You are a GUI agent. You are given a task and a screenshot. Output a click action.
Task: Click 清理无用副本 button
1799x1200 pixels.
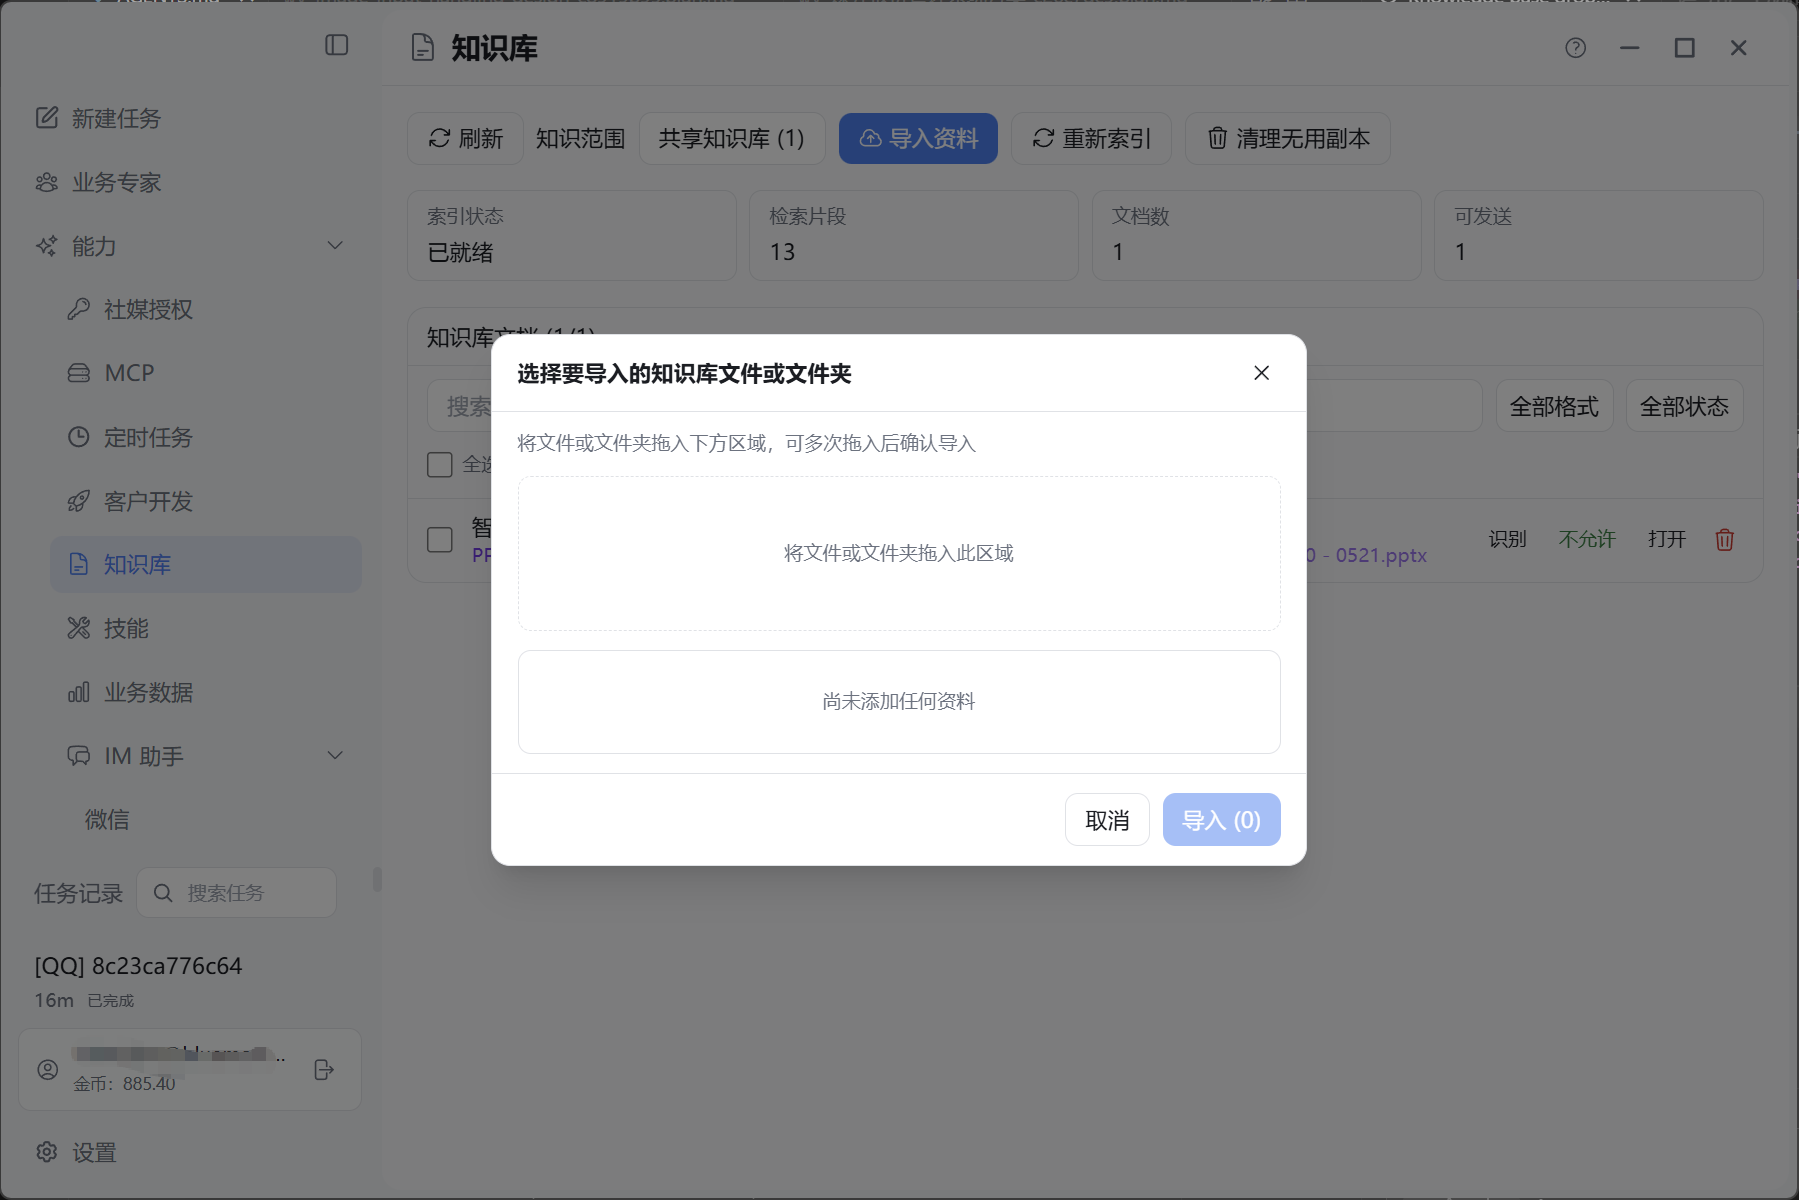pyautogui.click(x=1288, y=138)
